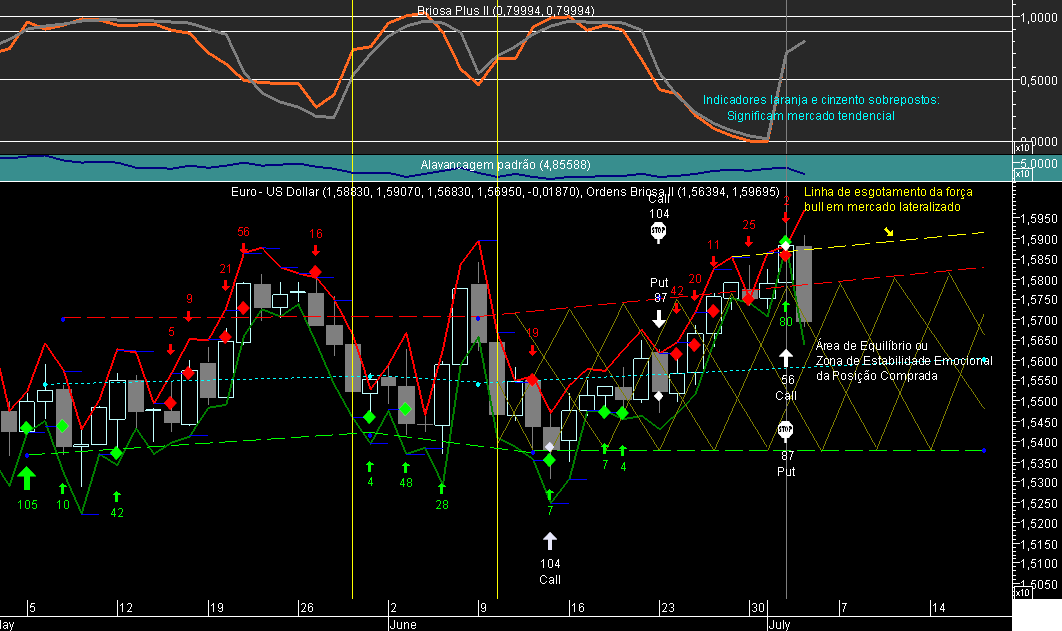
Task: Click date label 26 on time axis
Action: point(307,608)
